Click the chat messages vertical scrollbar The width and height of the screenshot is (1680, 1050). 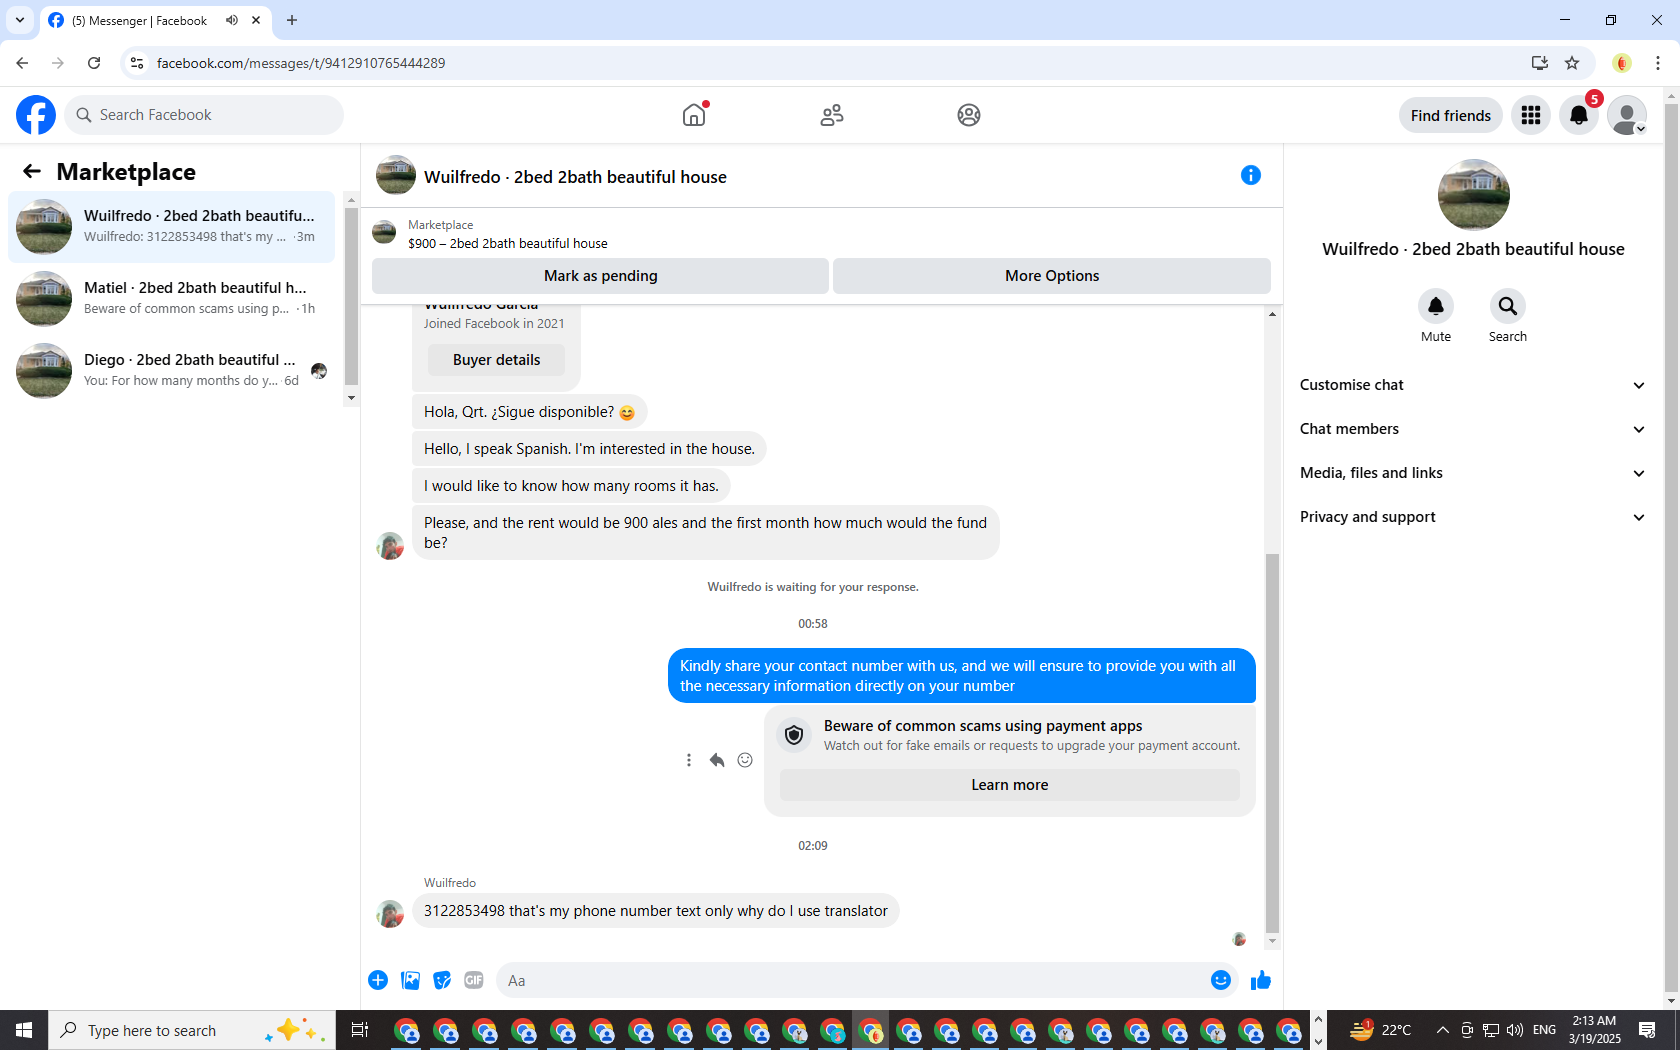[1272, 742]
